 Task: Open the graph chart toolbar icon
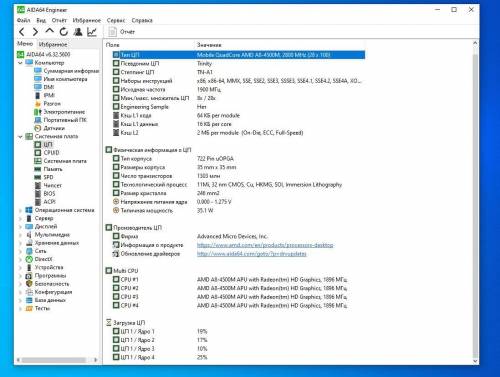click(92, 32)
